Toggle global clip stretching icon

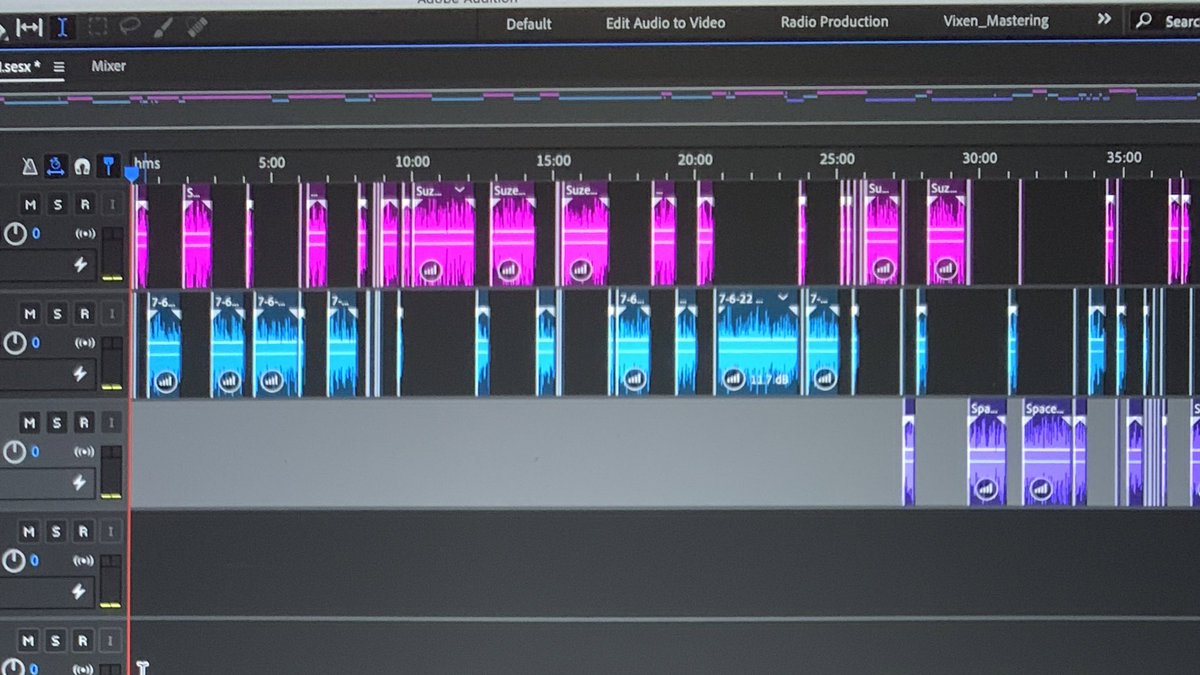click(56, 165)
